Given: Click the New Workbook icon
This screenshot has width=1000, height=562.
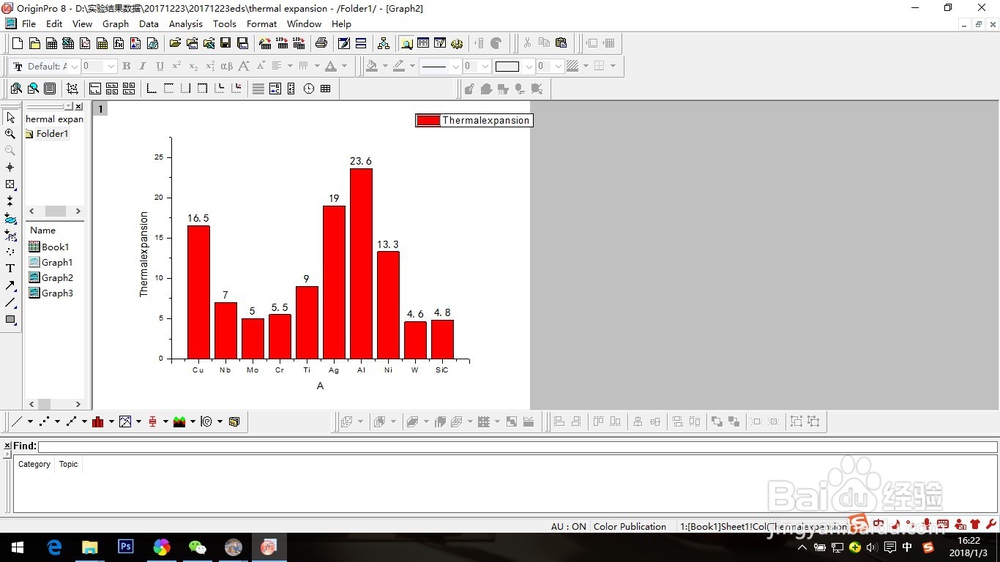Looking at the screenshot, I should click(x=52, y=43).
